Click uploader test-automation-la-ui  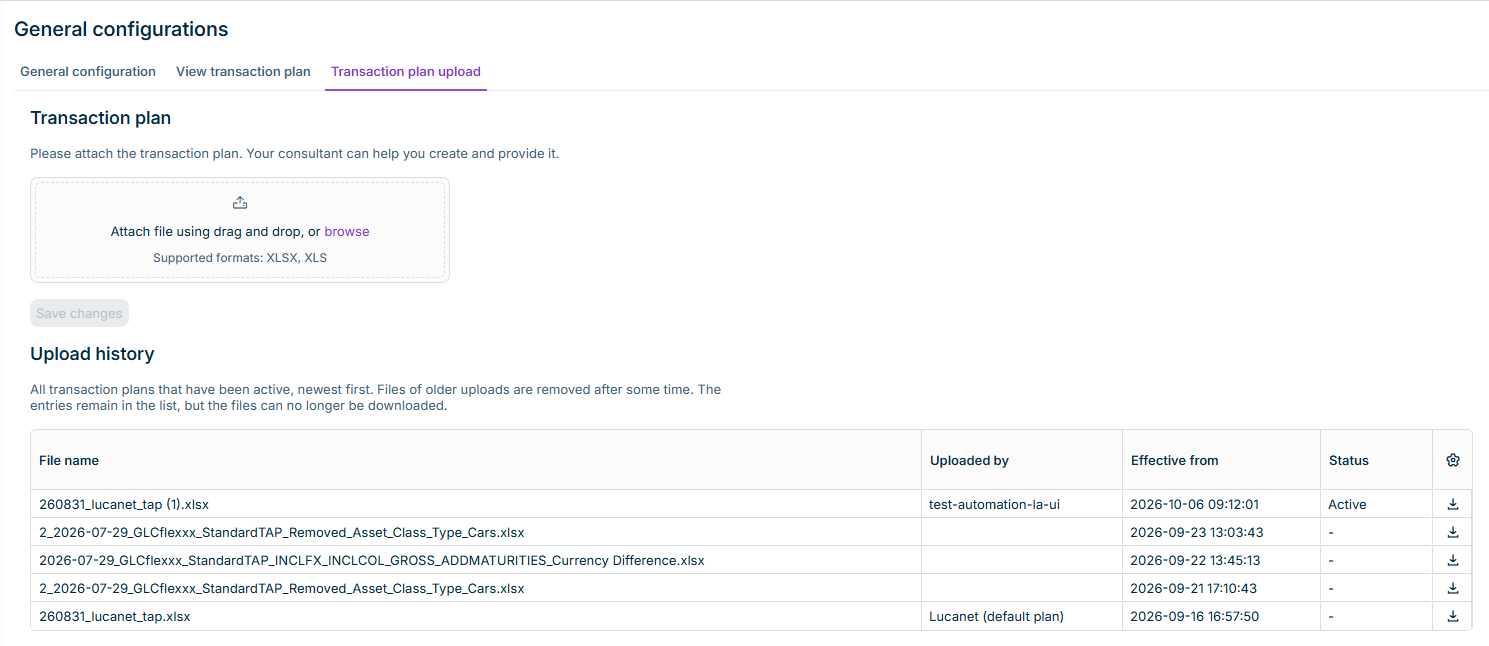coord(995,504)
